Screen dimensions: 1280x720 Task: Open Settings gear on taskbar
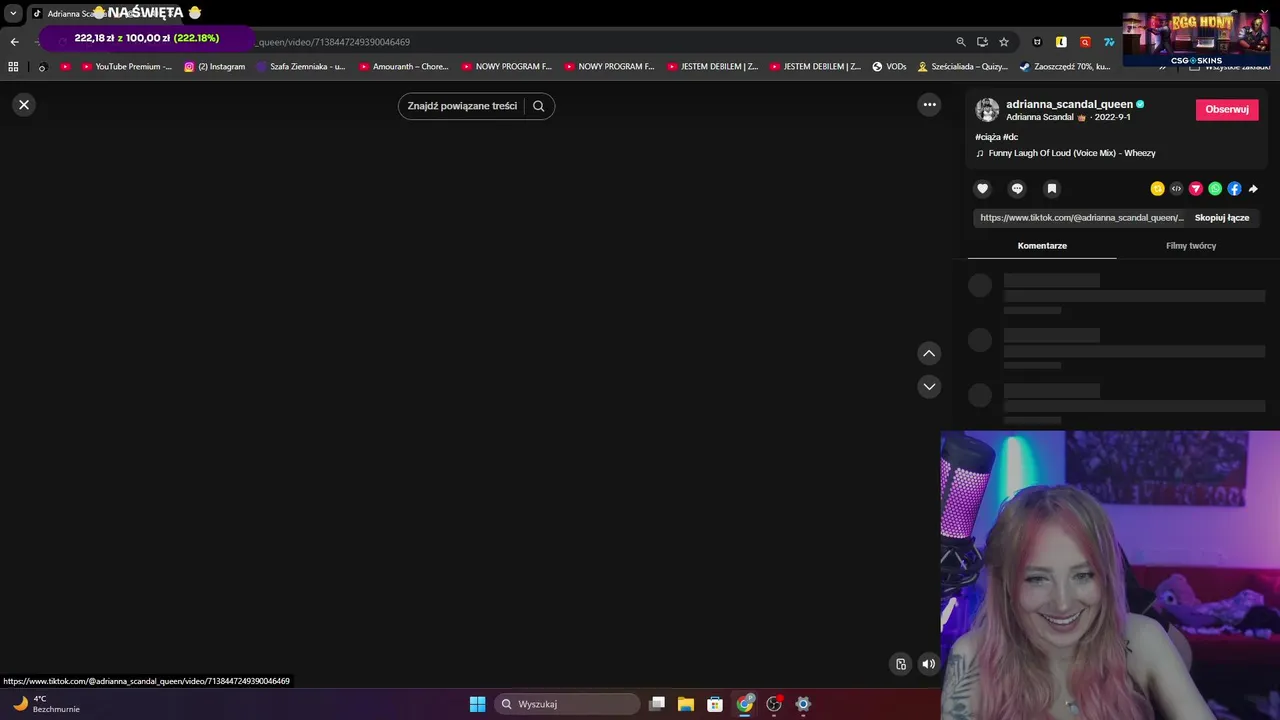803,704
